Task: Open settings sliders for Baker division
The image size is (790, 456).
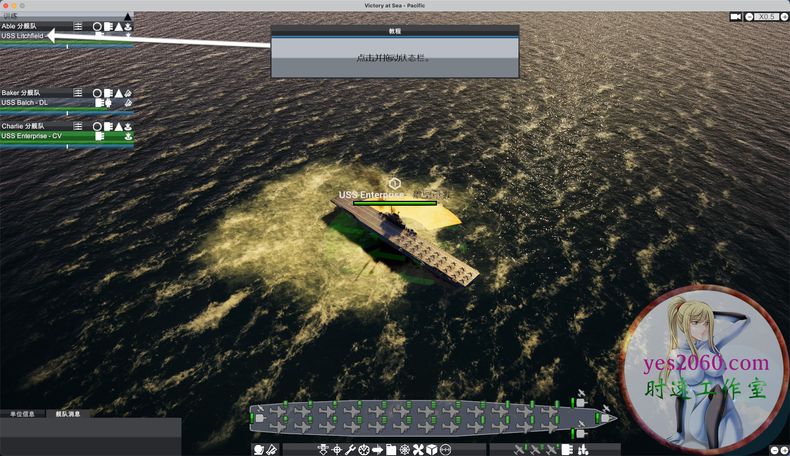Action: point(78,92)
